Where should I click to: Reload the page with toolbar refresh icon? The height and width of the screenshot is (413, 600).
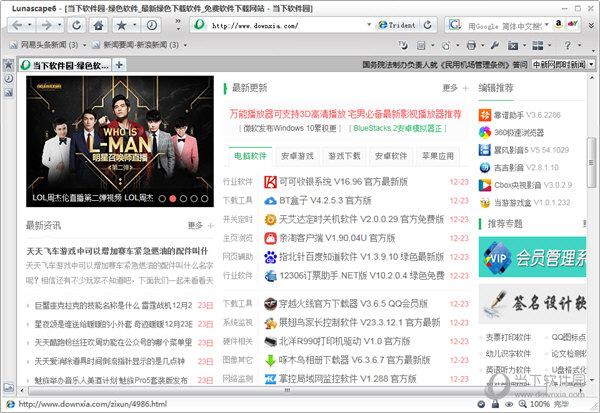pos(77,25)
